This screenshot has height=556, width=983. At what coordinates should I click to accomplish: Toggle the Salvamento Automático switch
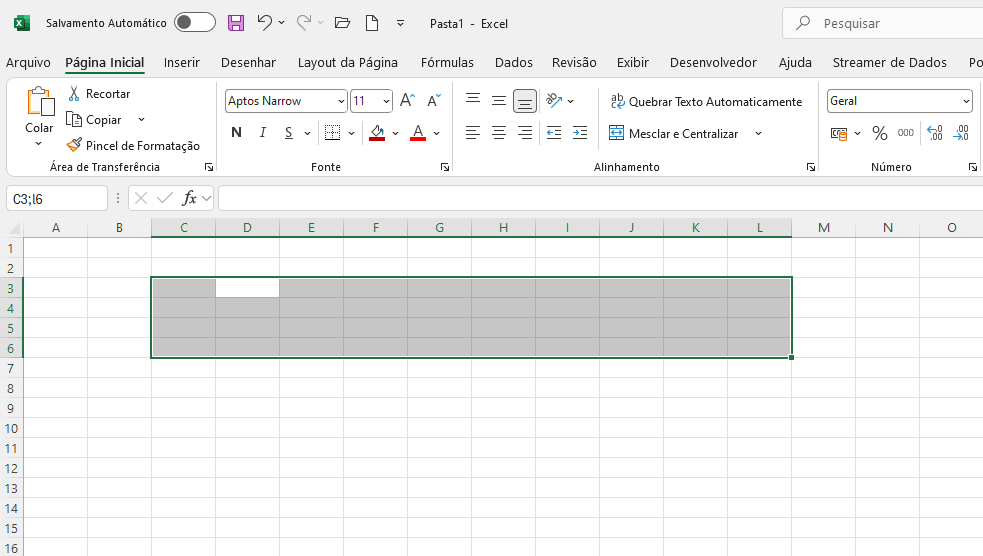[194, 22]
